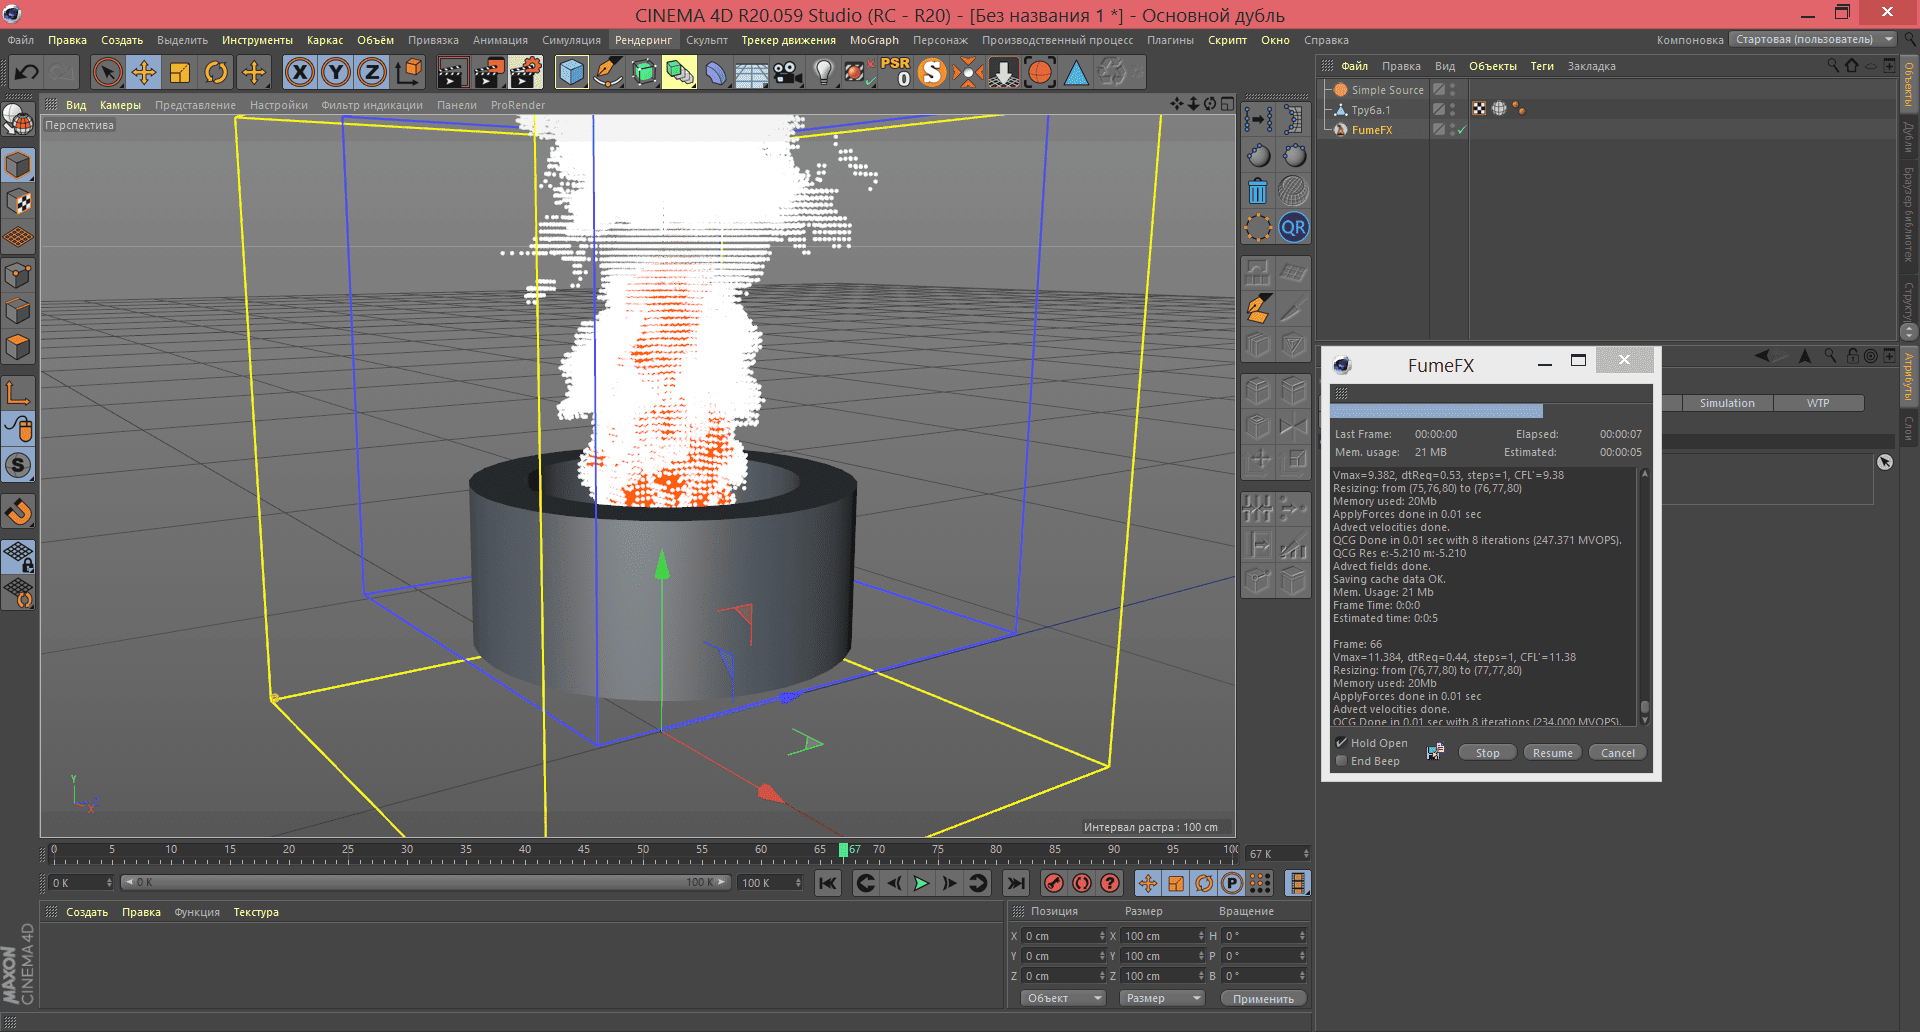
Task: Toggle X axis lock
Action: (299, 72)
